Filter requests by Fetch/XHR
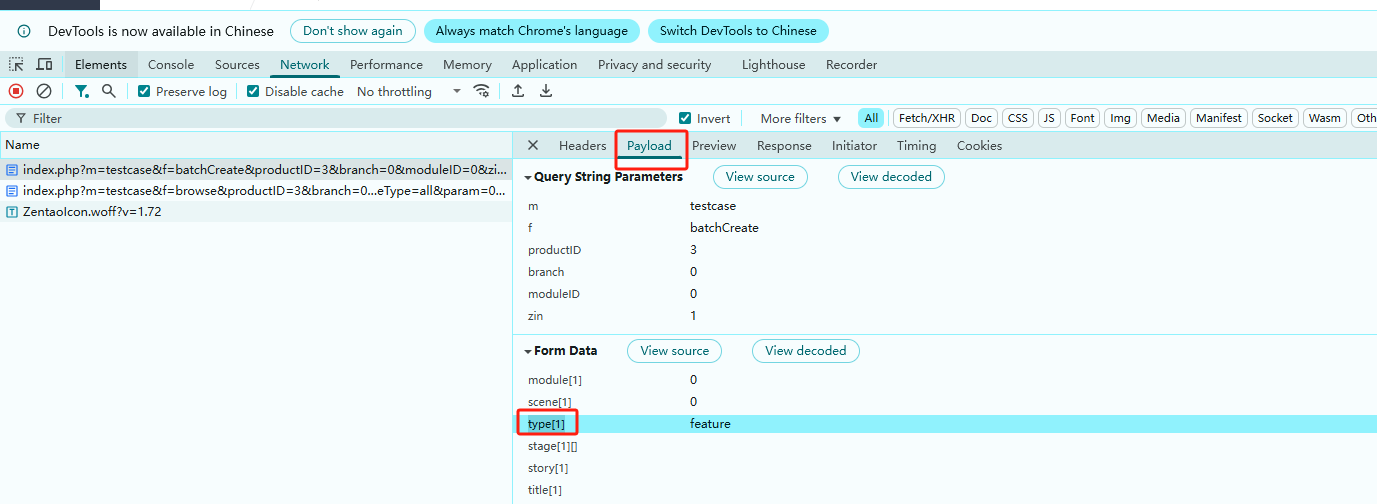 coord(927,118)
